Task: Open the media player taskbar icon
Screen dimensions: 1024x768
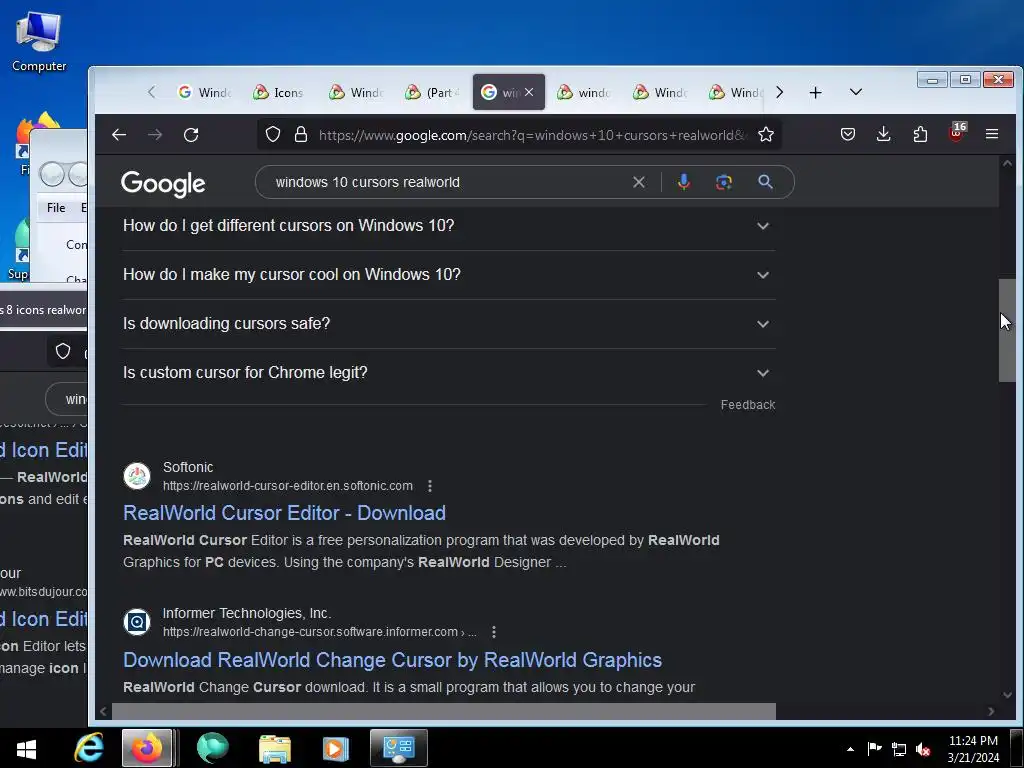Action: pos(336,748)
